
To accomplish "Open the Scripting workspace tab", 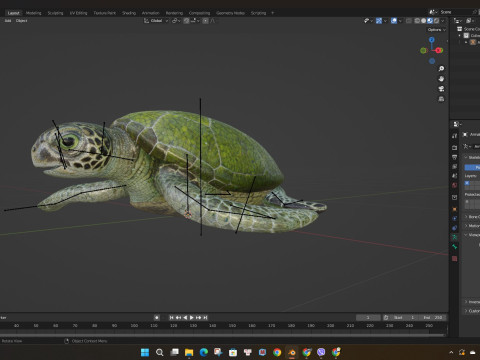I will pyautogui.click(x=258, y=13).
